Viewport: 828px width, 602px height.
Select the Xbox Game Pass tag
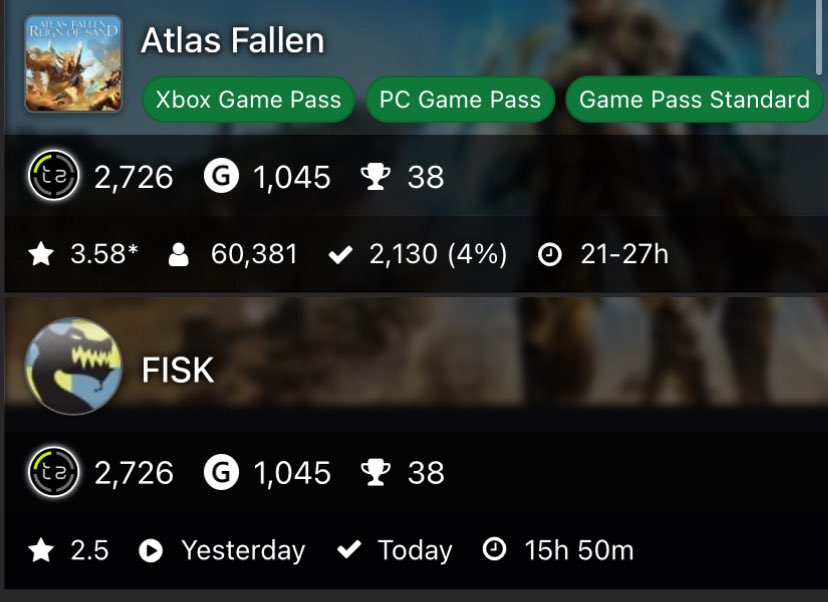[248, 99]
